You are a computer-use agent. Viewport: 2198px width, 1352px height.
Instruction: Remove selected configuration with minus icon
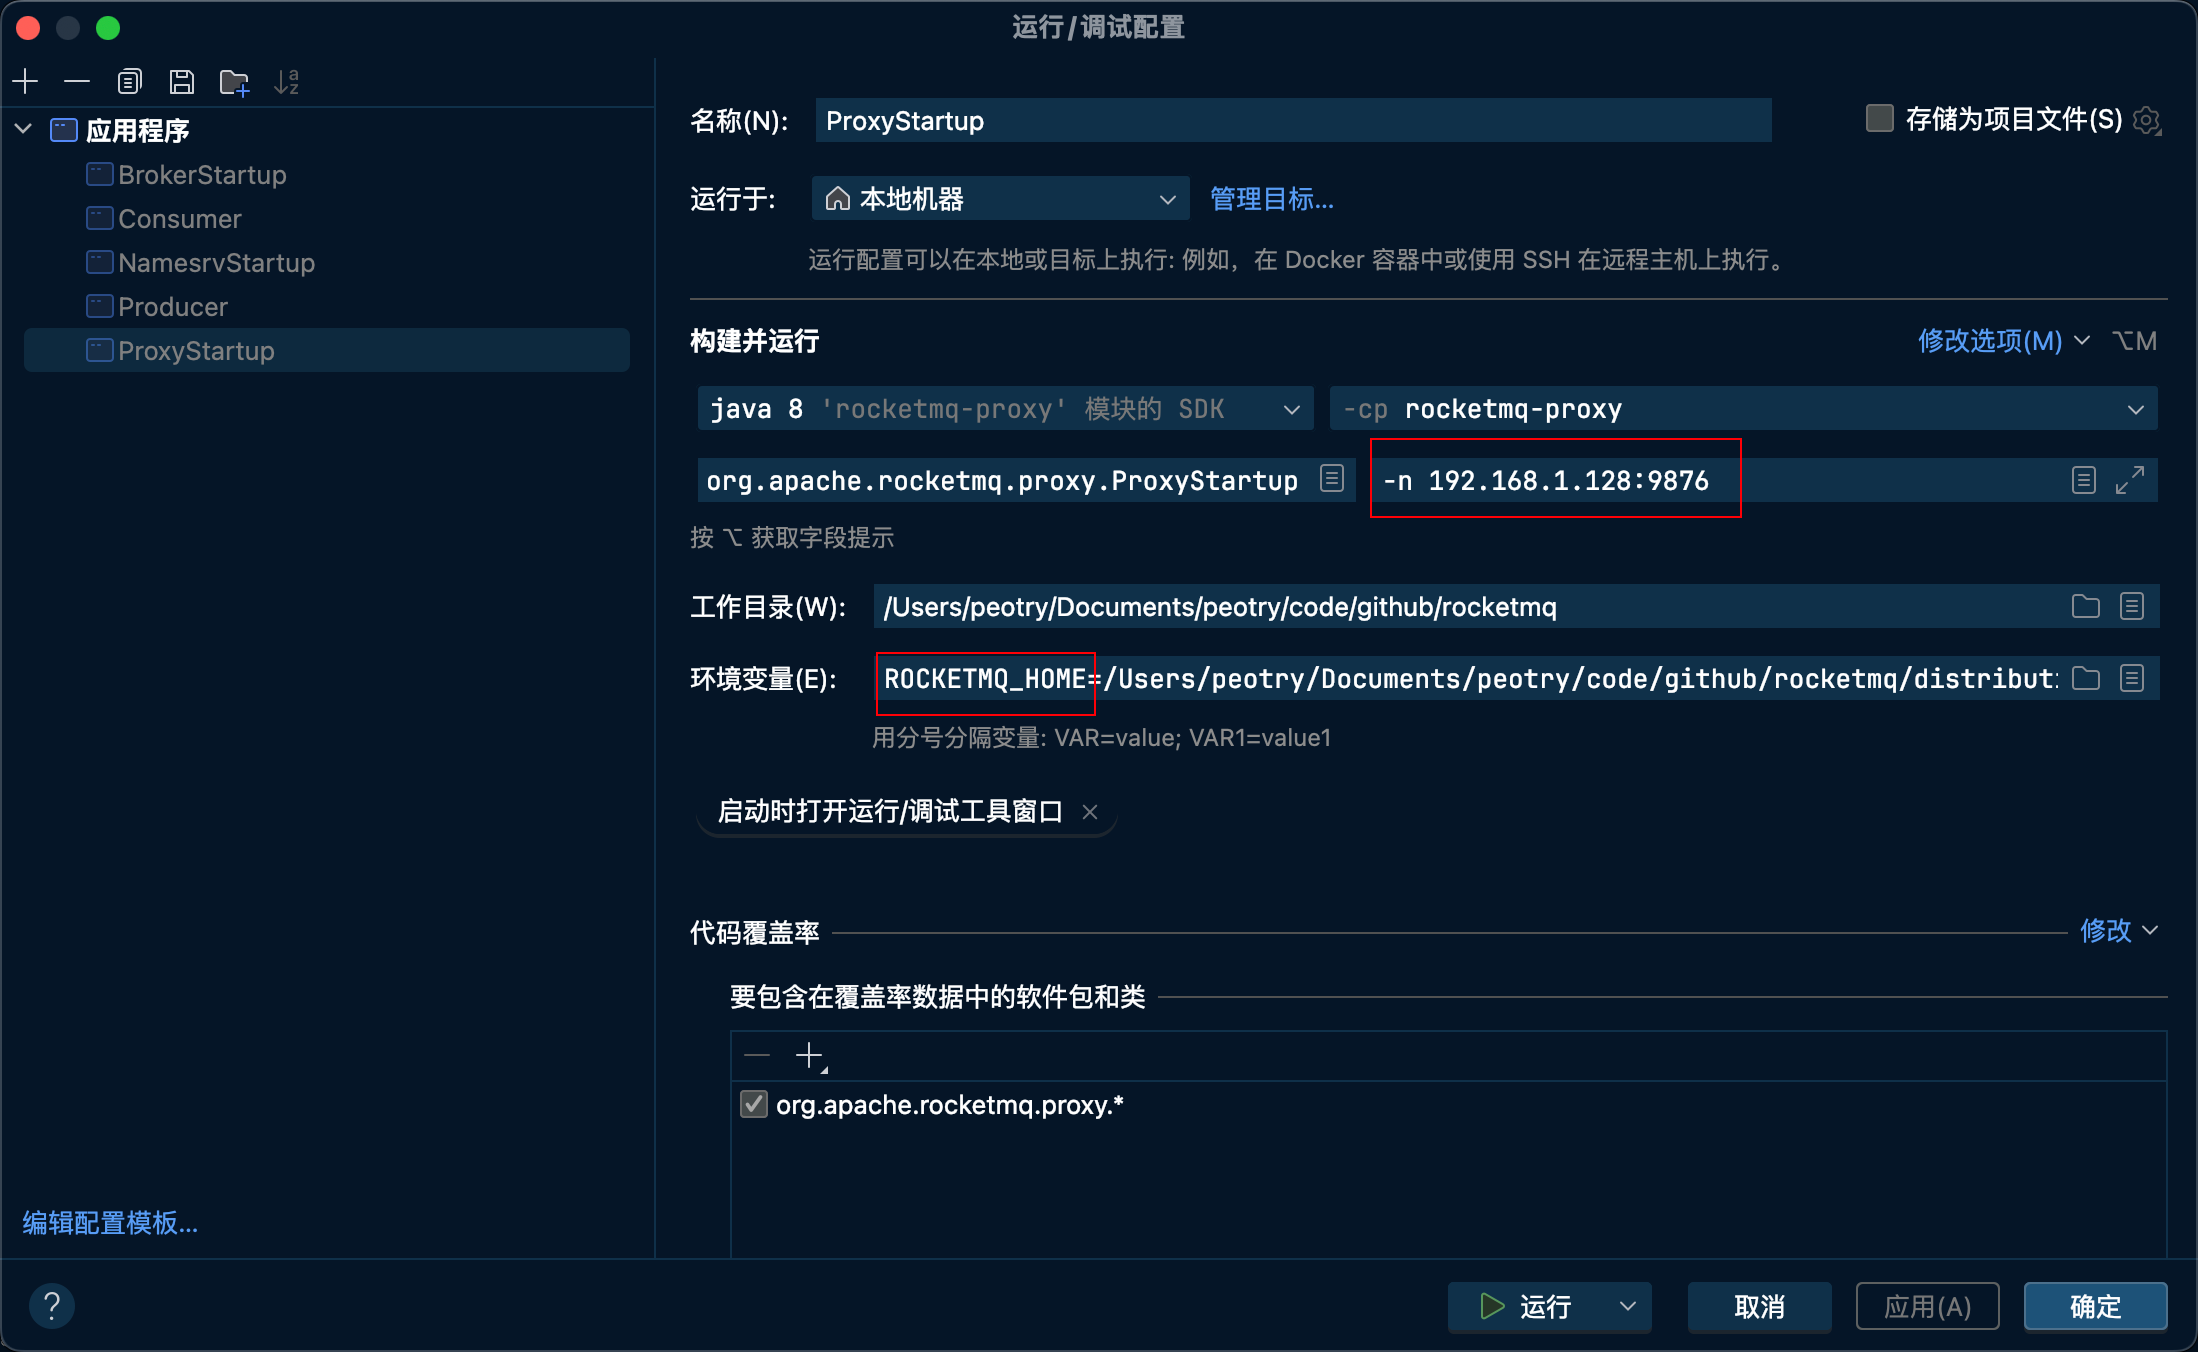coord(77,81)
